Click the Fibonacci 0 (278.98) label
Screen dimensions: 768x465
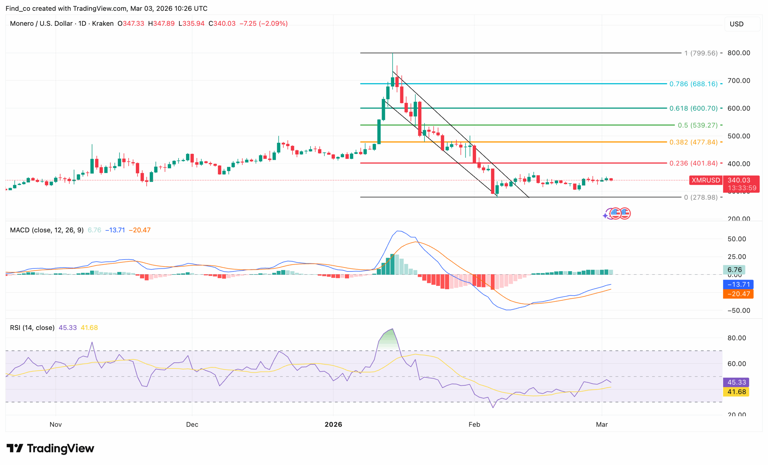[x=700, y=197]
